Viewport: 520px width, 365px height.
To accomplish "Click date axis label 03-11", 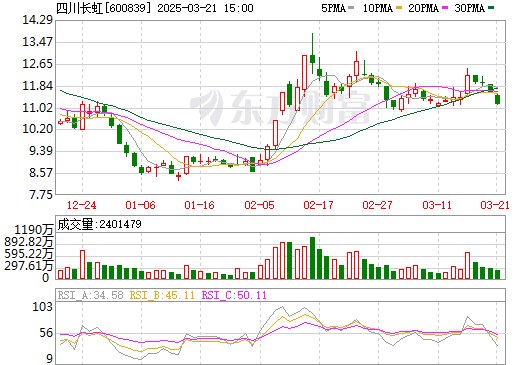I will (x=437, y=205).
